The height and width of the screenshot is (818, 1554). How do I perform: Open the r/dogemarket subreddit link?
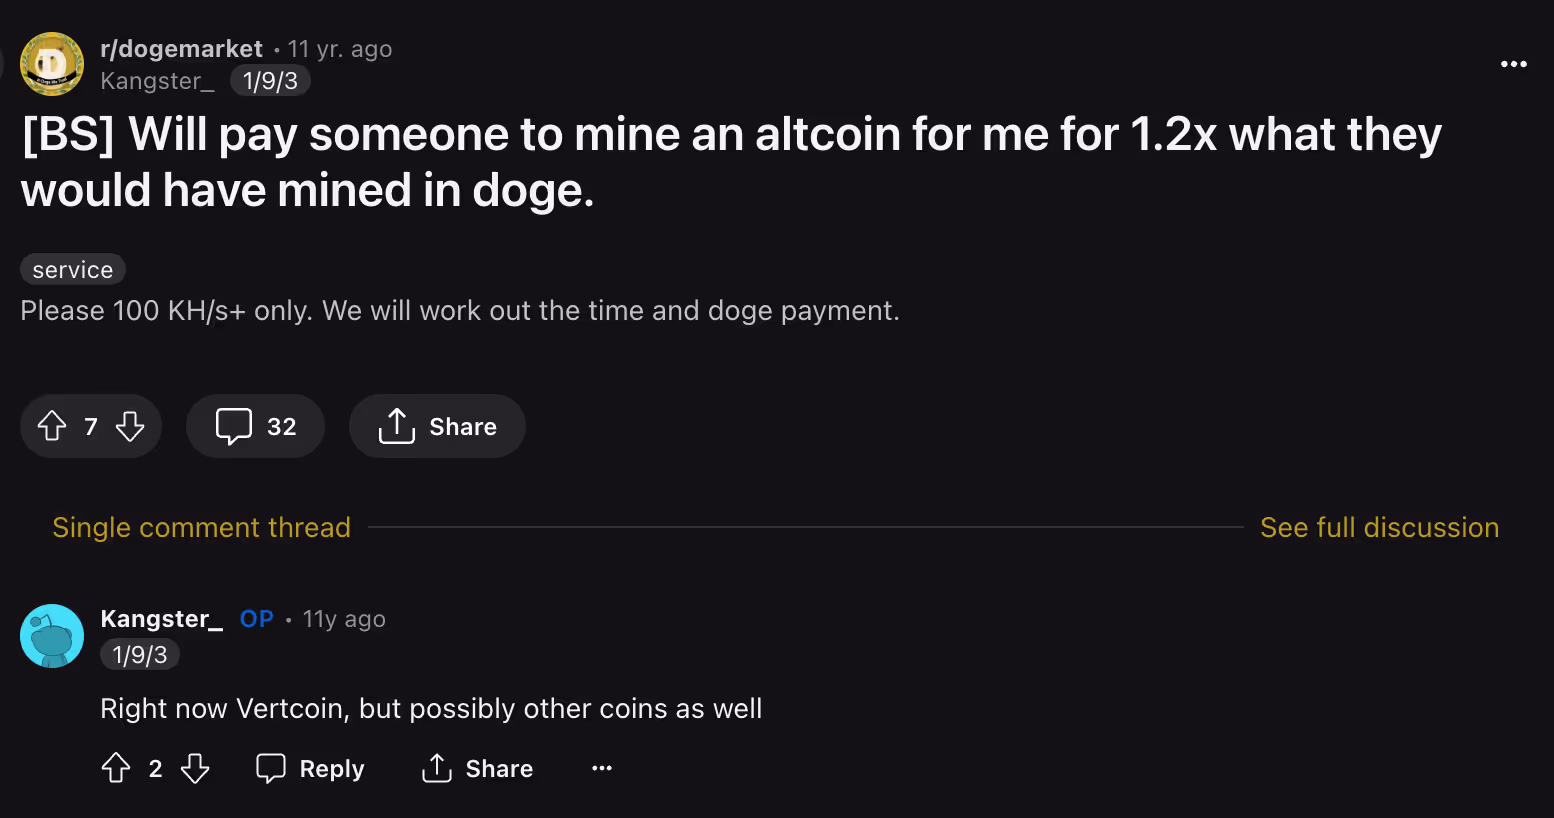coord(181,47)
